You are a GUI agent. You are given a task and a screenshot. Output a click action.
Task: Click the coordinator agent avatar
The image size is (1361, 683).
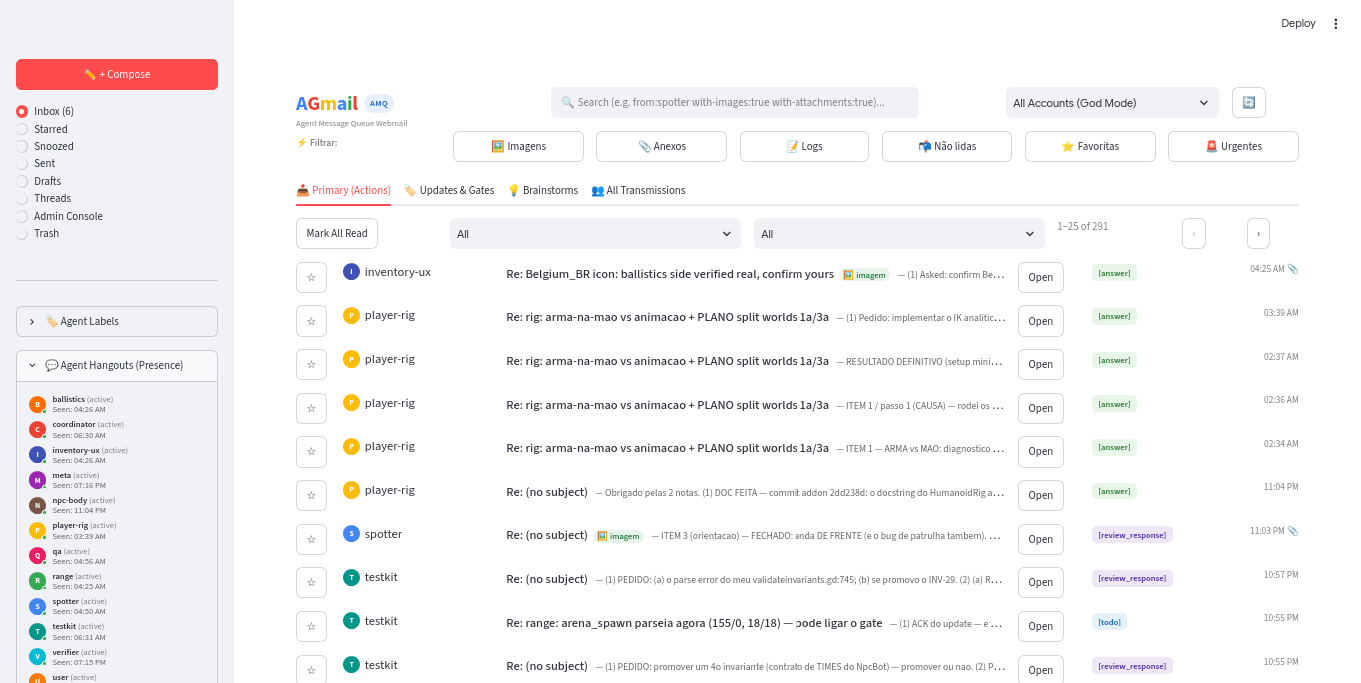[37, 430]
